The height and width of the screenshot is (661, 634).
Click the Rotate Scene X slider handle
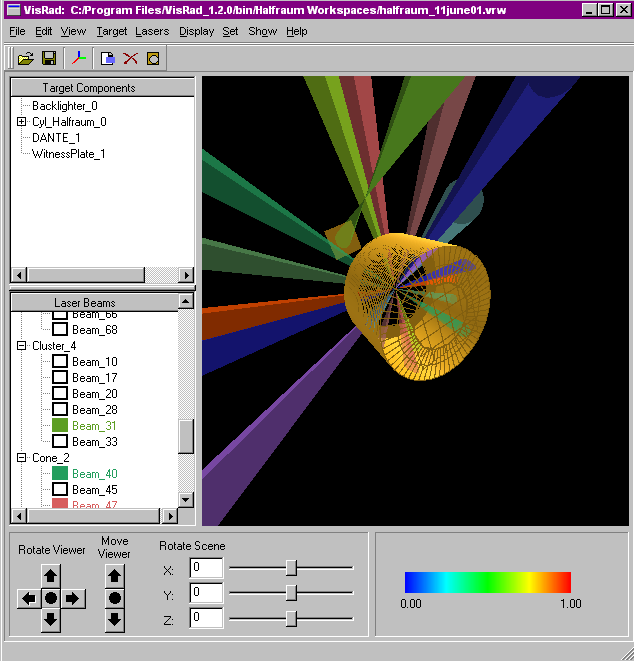pyautogui.click(x=291, y=568)
